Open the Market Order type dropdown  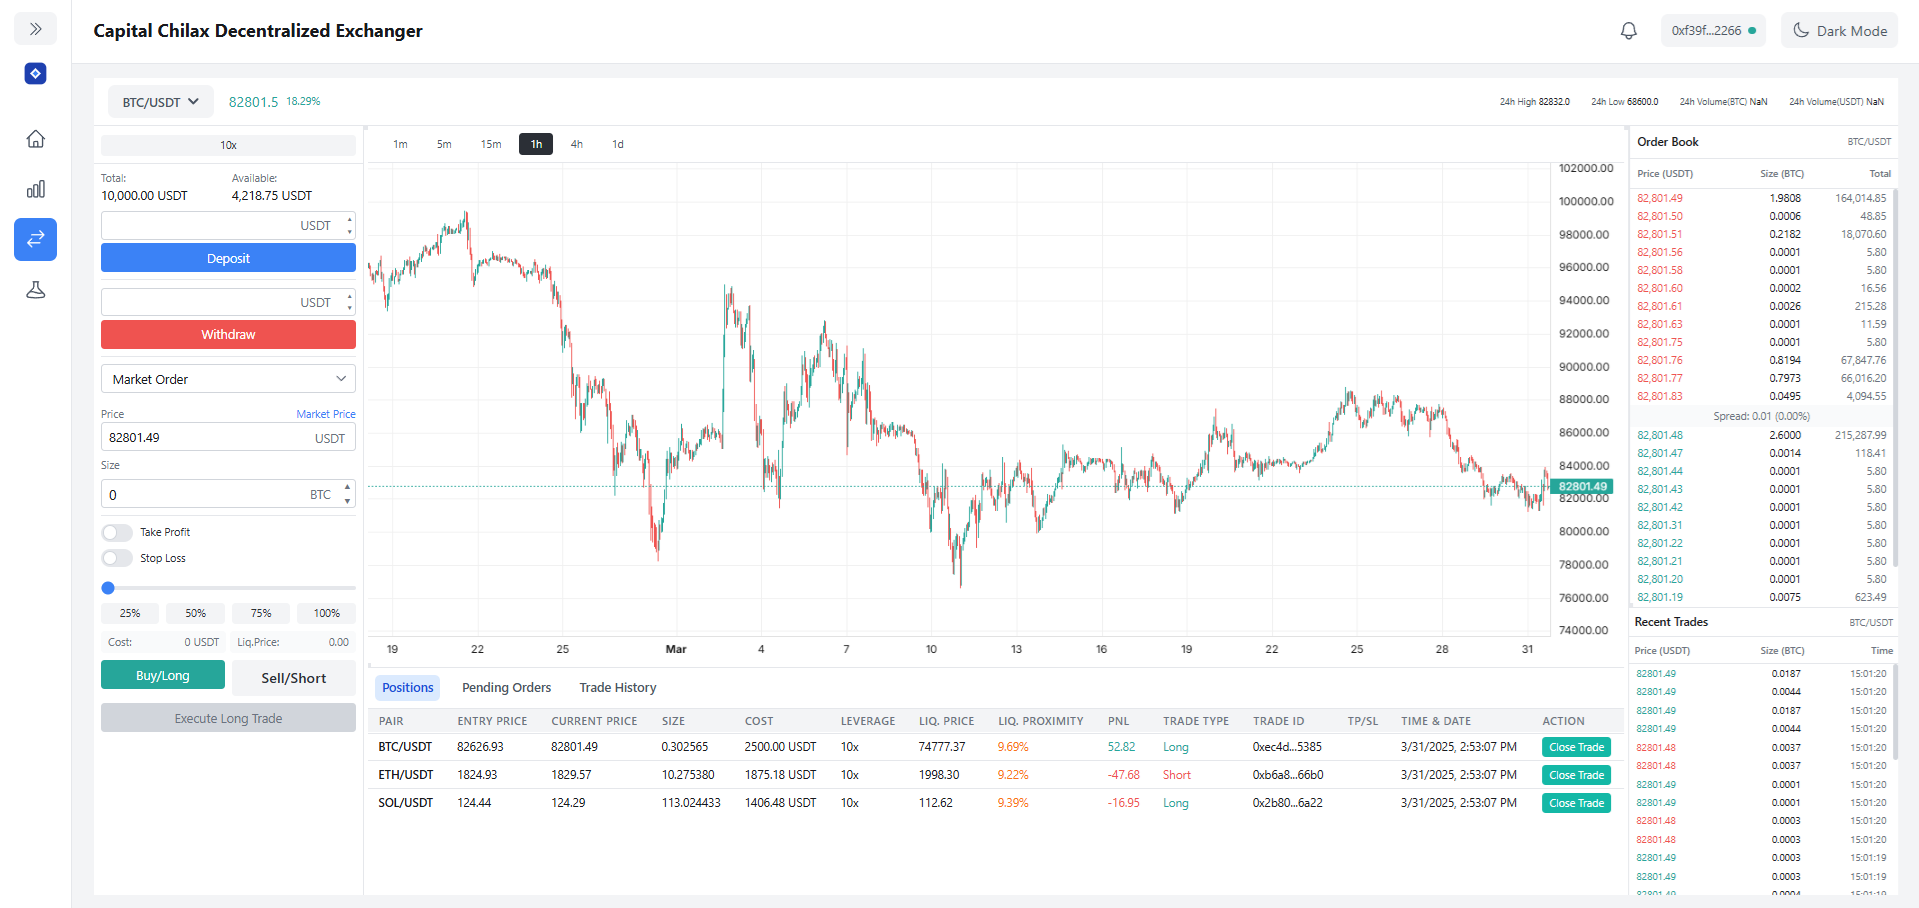point(227,378)
